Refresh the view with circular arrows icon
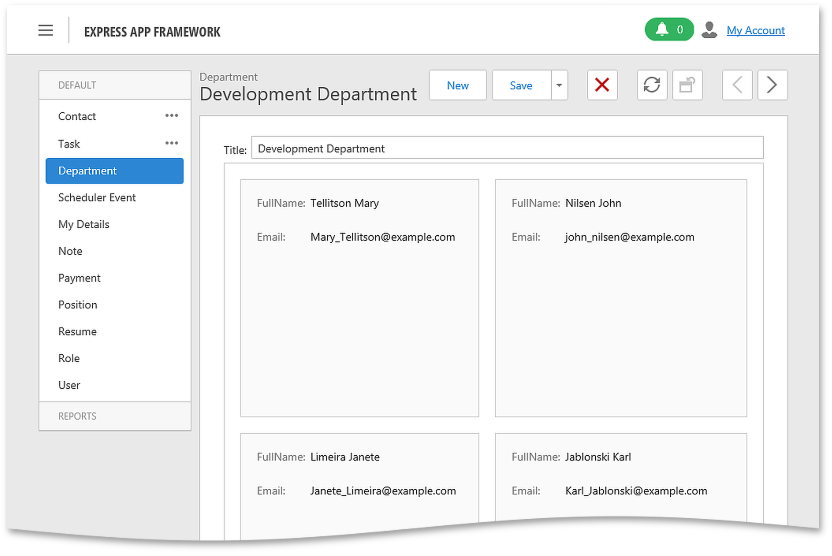The height and width of the screenshot is (556, 832). tap(652, 85)
